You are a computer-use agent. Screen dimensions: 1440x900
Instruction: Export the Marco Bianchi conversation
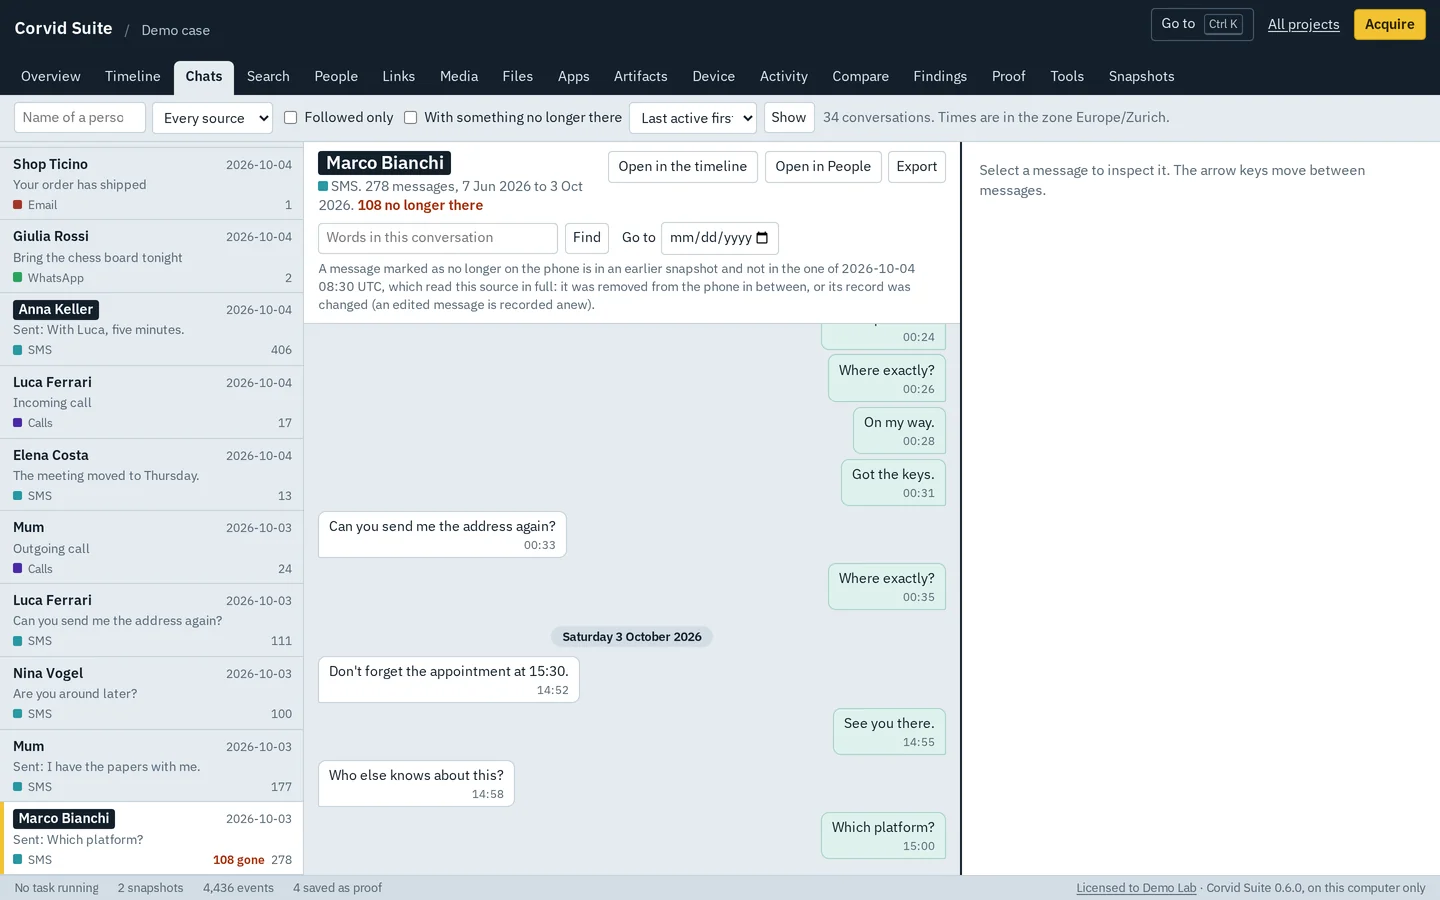[917, 167]
